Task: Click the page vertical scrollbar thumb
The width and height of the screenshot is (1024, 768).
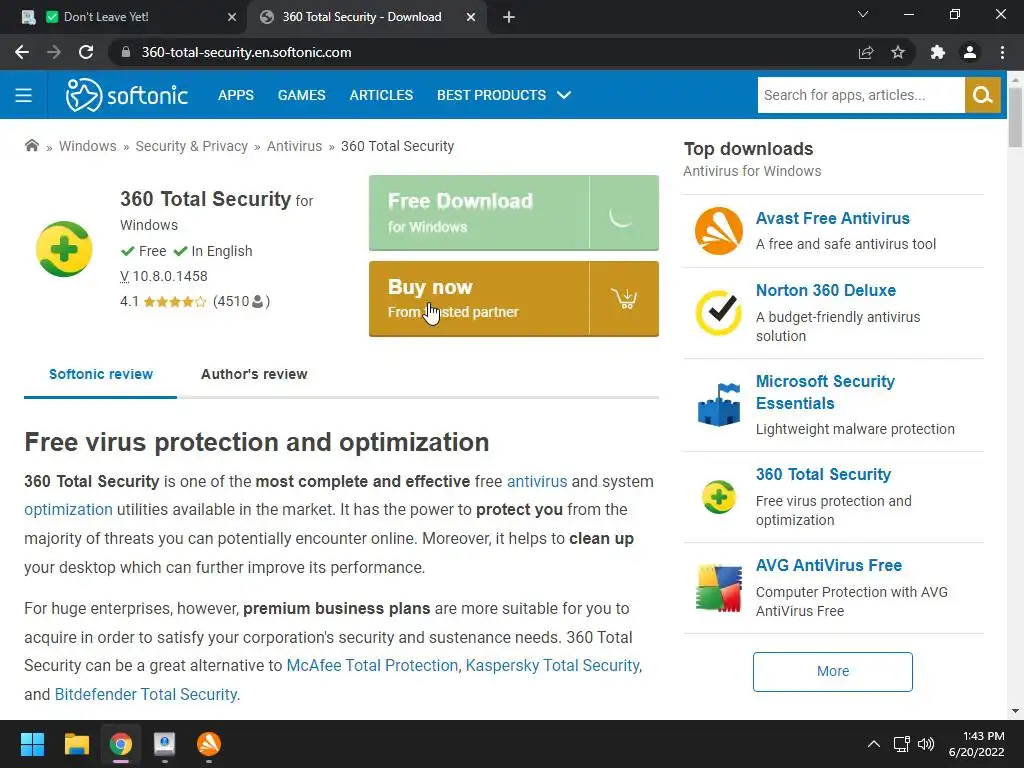Action: [1015, 118]
